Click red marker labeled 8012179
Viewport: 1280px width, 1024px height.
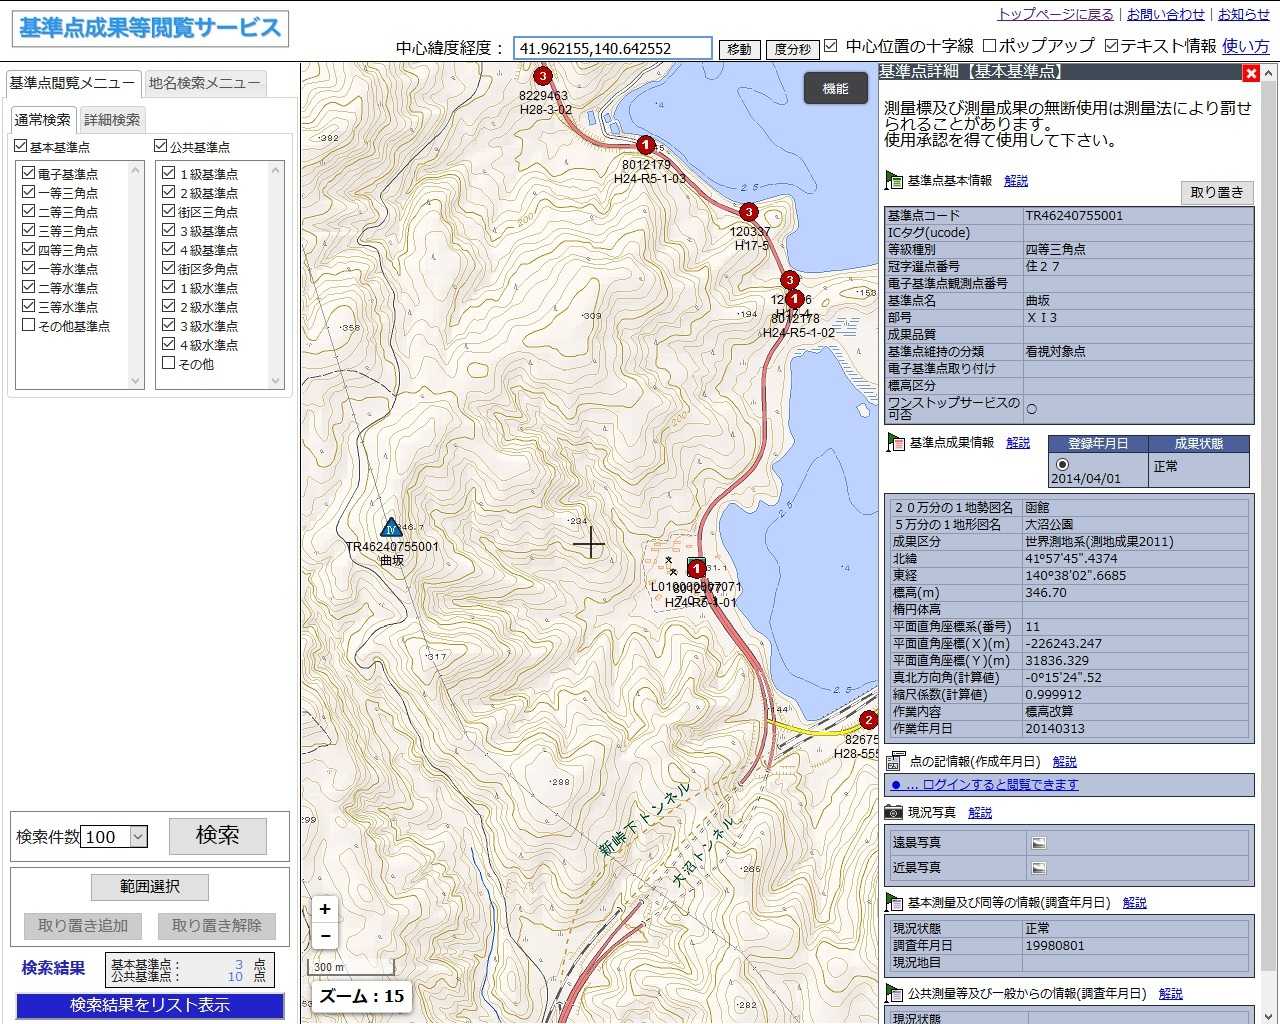pyautogui.click(x=646, y=145)
